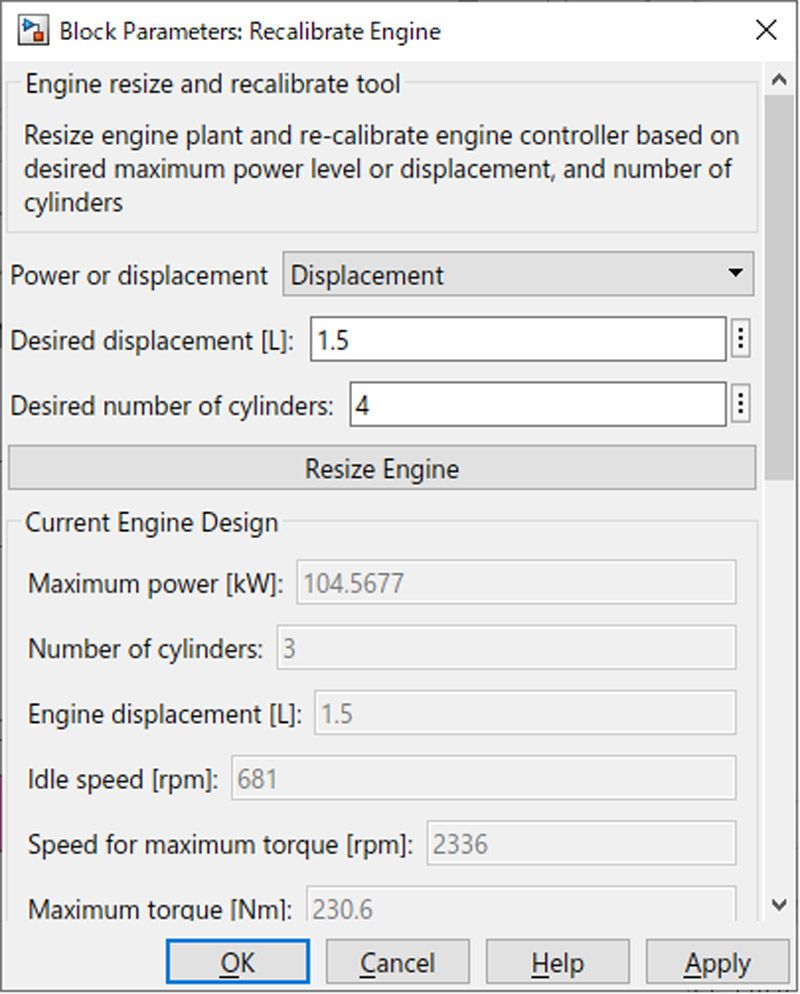800x994 pixels.
Task: Open Help for the Recalibrate Engine block
Action: (557, 961)
